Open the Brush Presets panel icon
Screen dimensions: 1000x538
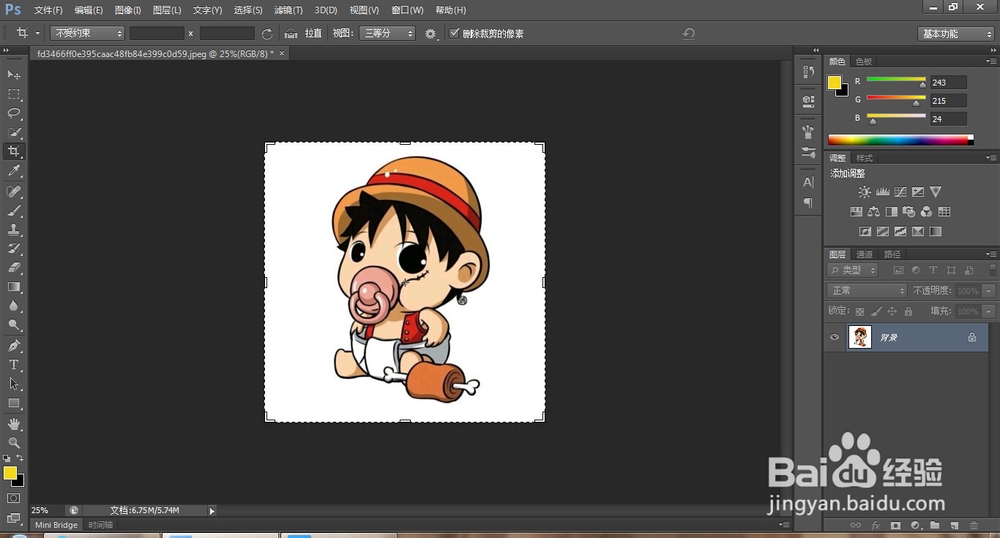[x=808, y=152]
